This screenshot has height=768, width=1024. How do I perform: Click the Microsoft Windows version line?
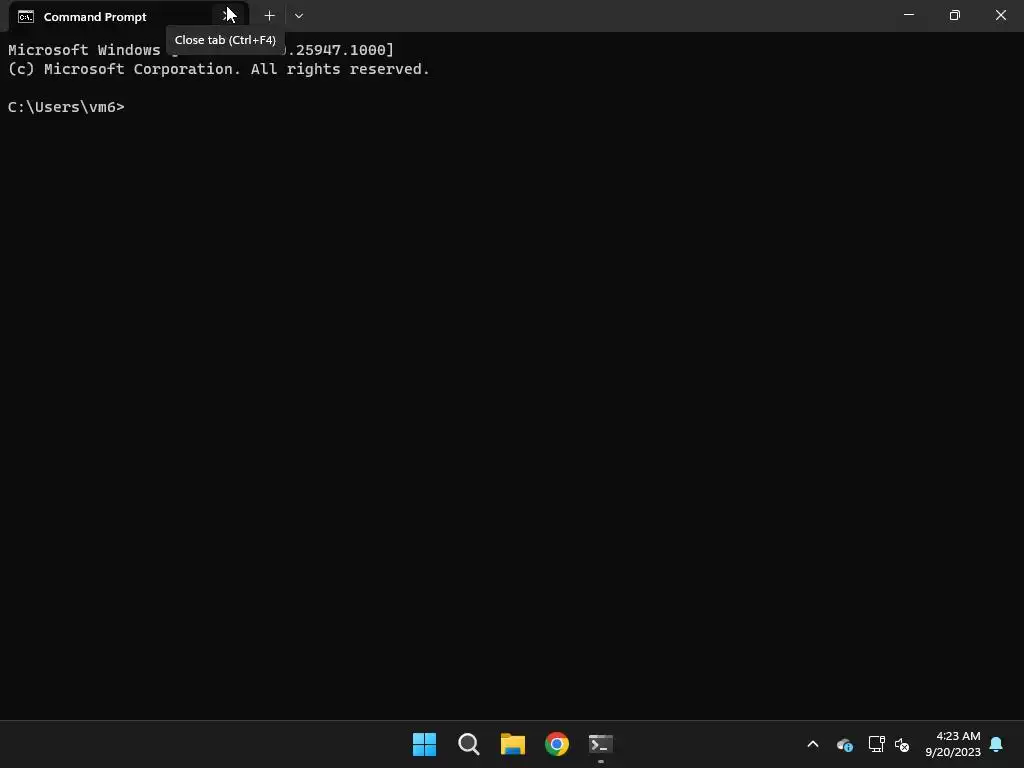point(200,50)
